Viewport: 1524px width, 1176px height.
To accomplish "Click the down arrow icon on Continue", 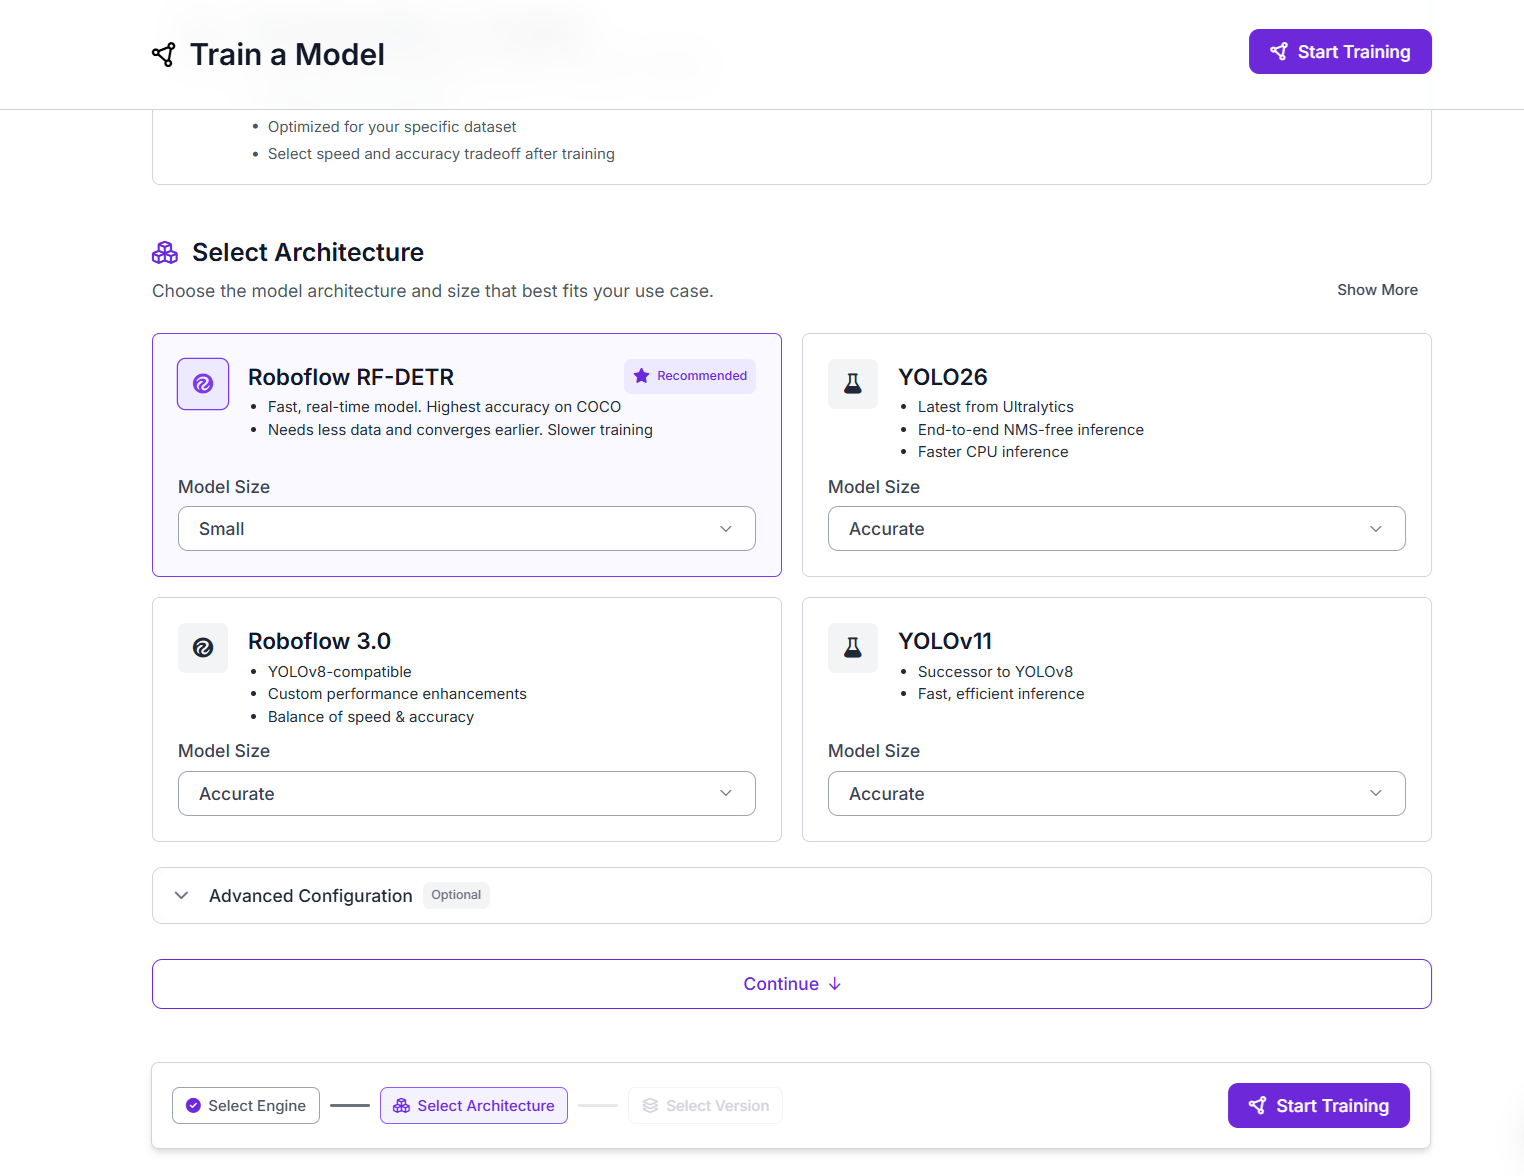I will tap(835, 984).
